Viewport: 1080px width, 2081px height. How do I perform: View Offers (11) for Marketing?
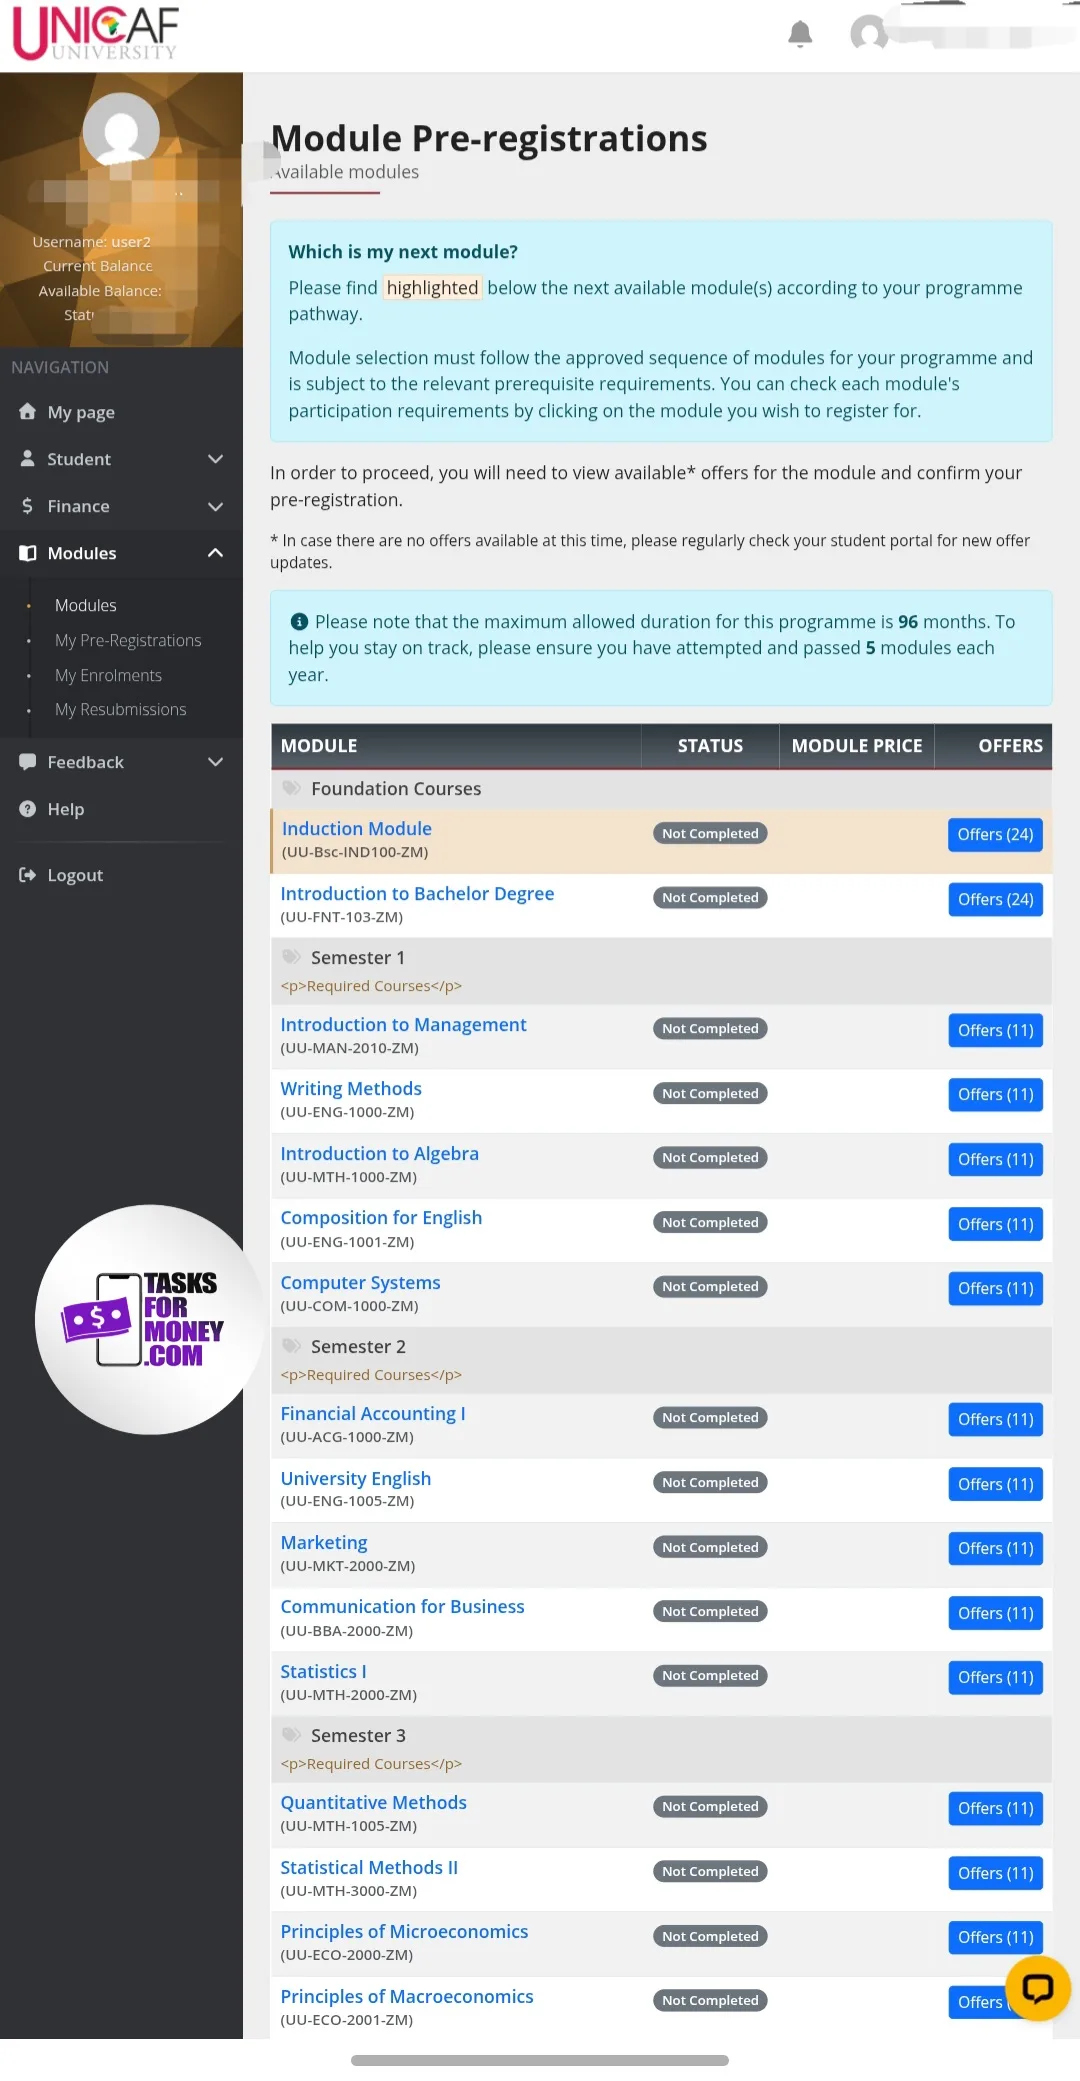(x=995, y=1549)
